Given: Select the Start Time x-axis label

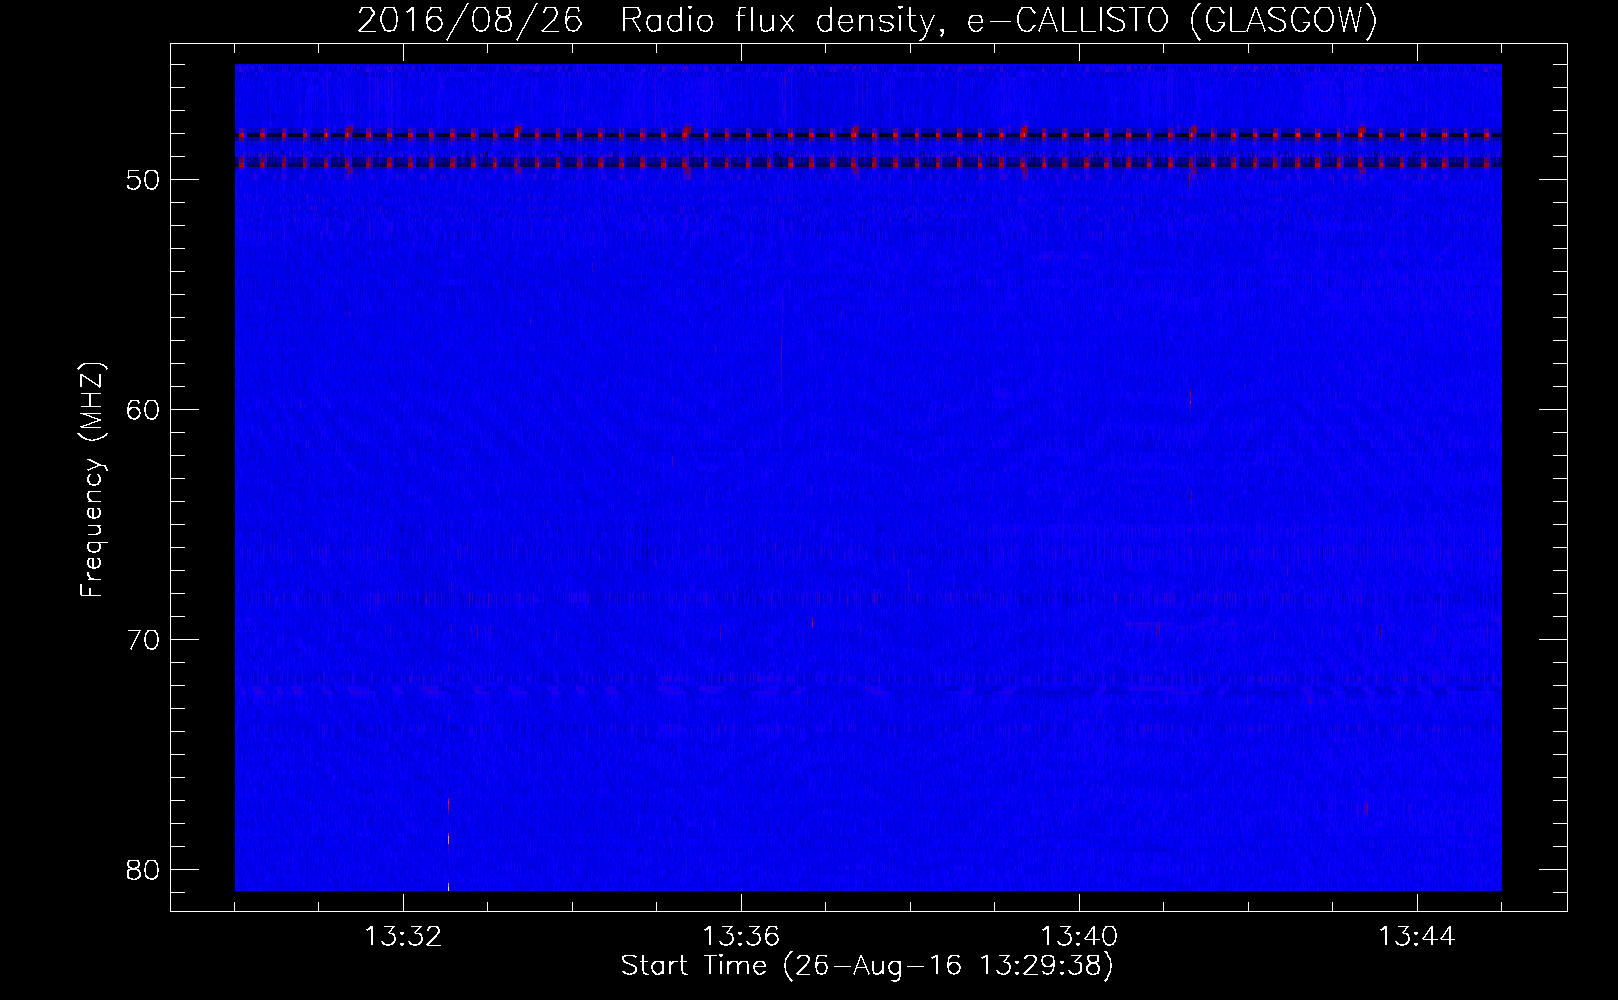Looking at the screenshot, I should [866, 966].
